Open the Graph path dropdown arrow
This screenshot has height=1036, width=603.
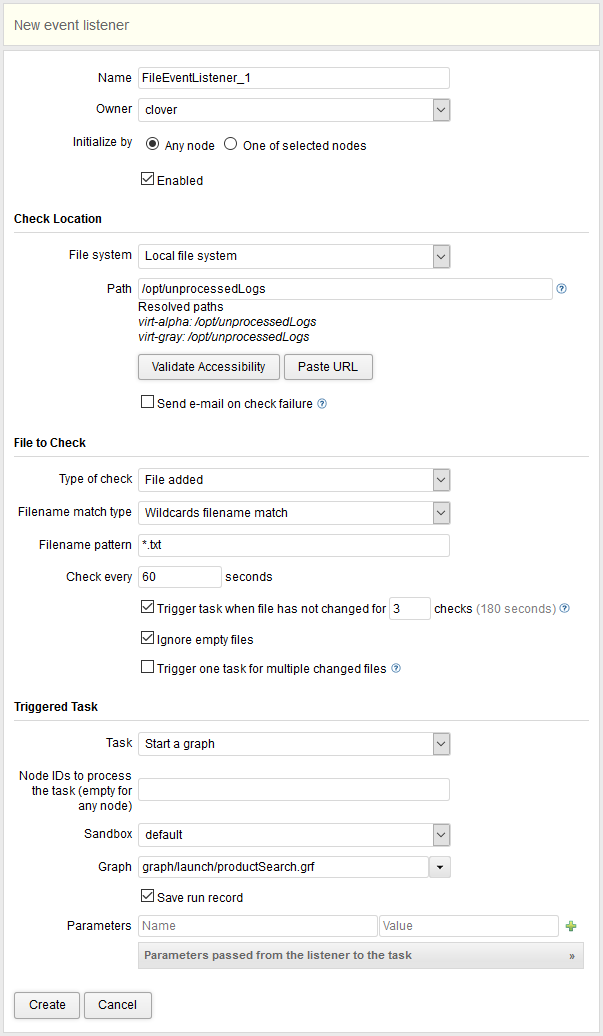click(x=439, y=868)
